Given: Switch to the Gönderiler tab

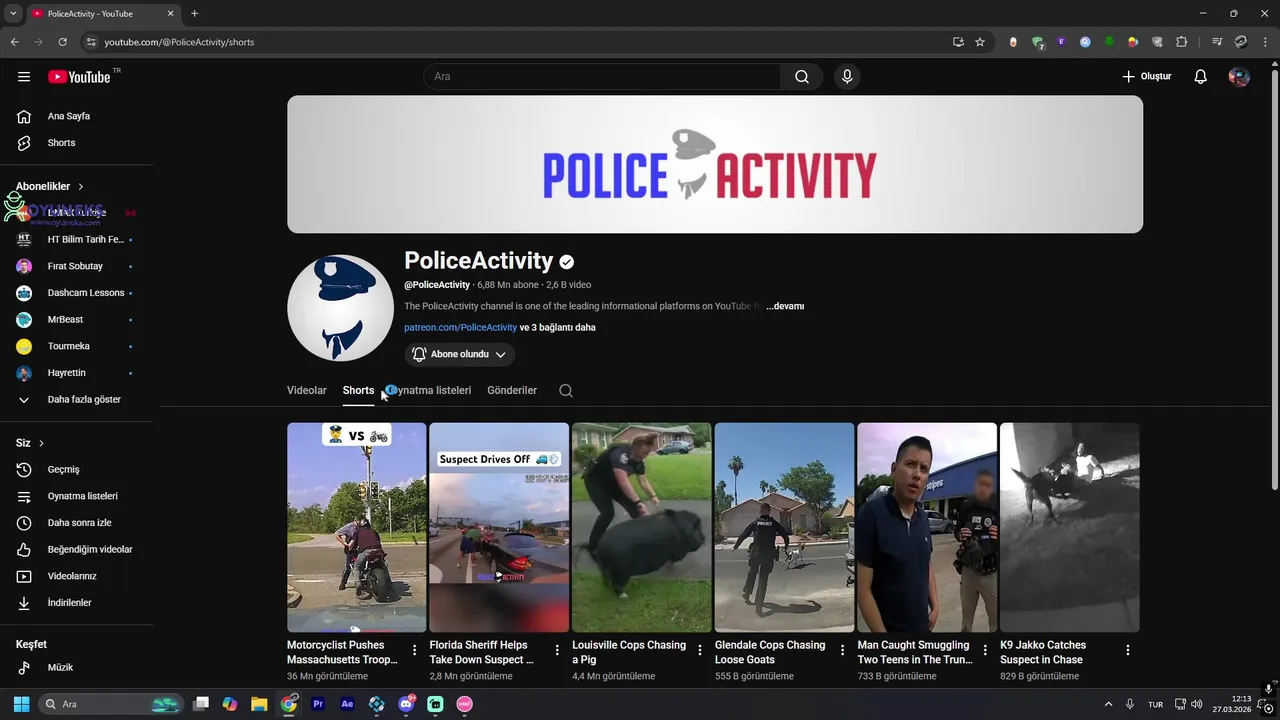Looking at the screenshot, I should point(512,391).
